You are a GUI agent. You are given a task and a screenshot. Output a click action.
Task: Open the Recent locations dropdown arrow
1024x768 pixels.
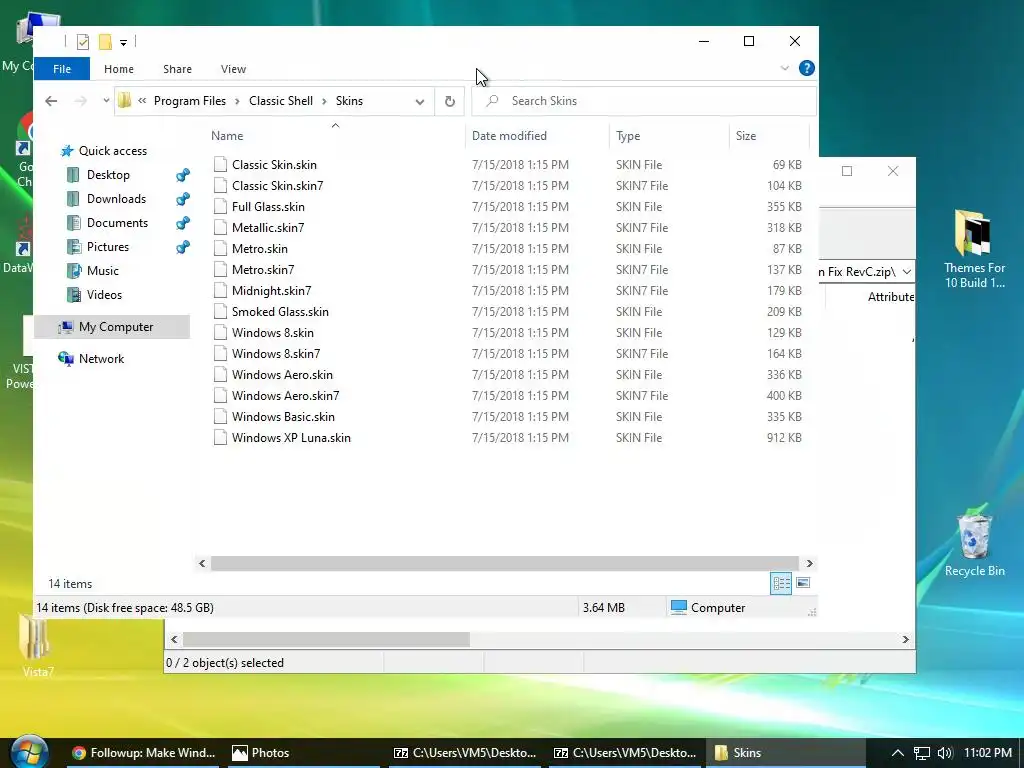[x=106, y=101]
